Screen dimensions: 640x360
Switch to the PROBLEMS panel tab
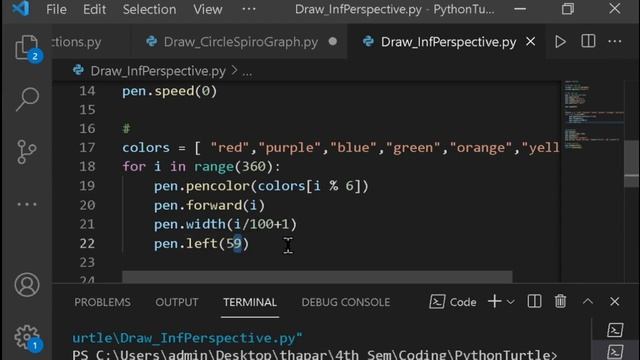(x=102, y=302)
